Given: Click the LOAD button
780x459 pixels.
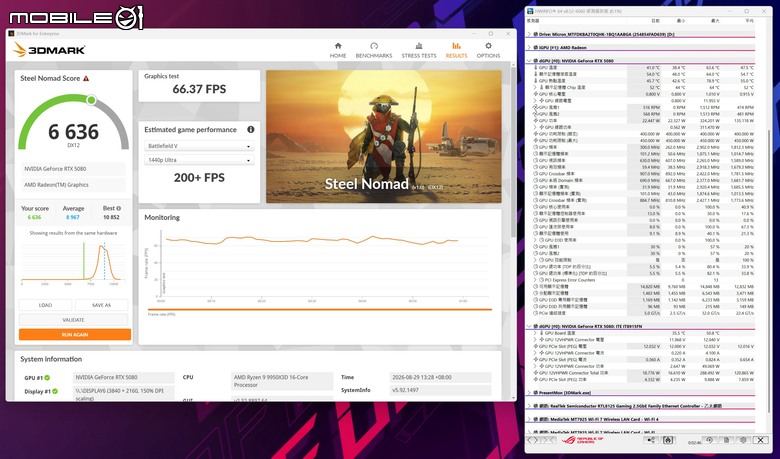Looking at the screenshot, I should click(45, 305).
